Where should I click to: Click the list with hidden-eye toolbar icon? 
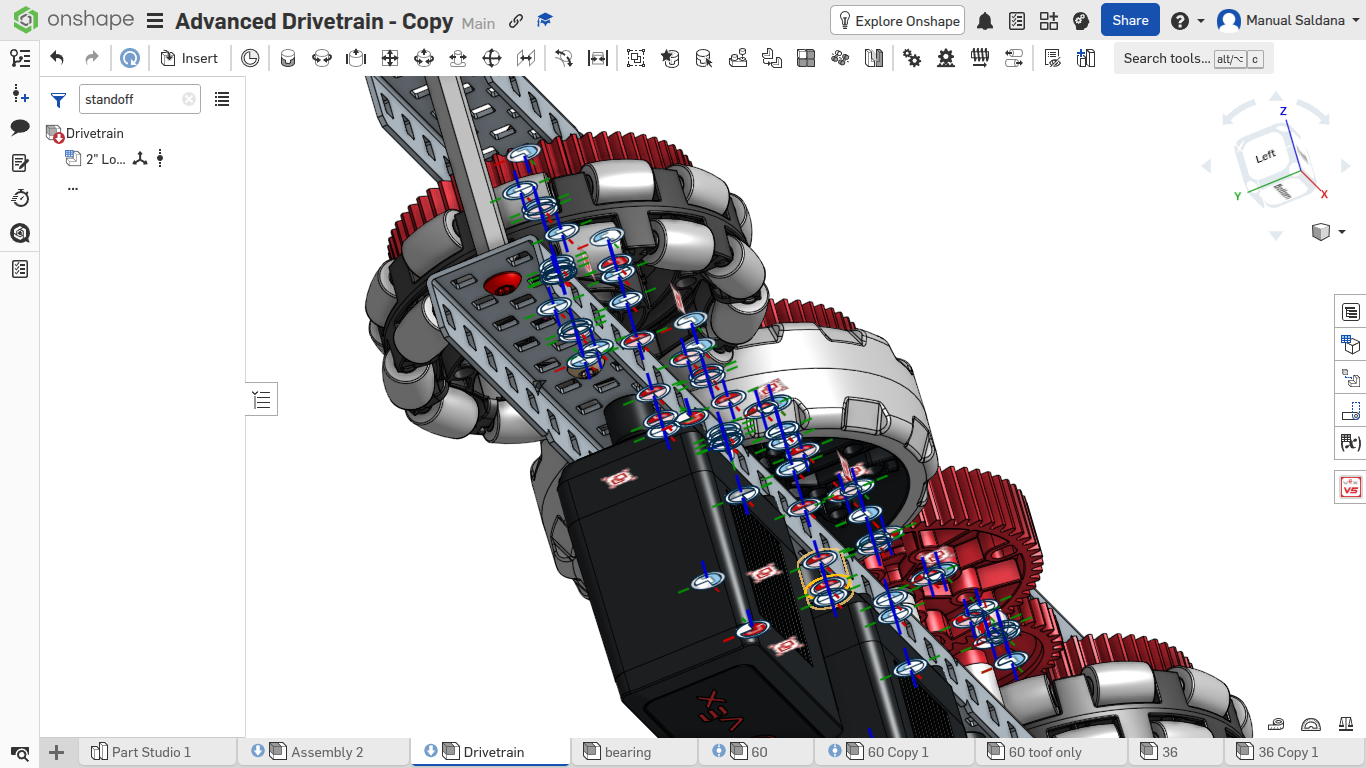1052,58
